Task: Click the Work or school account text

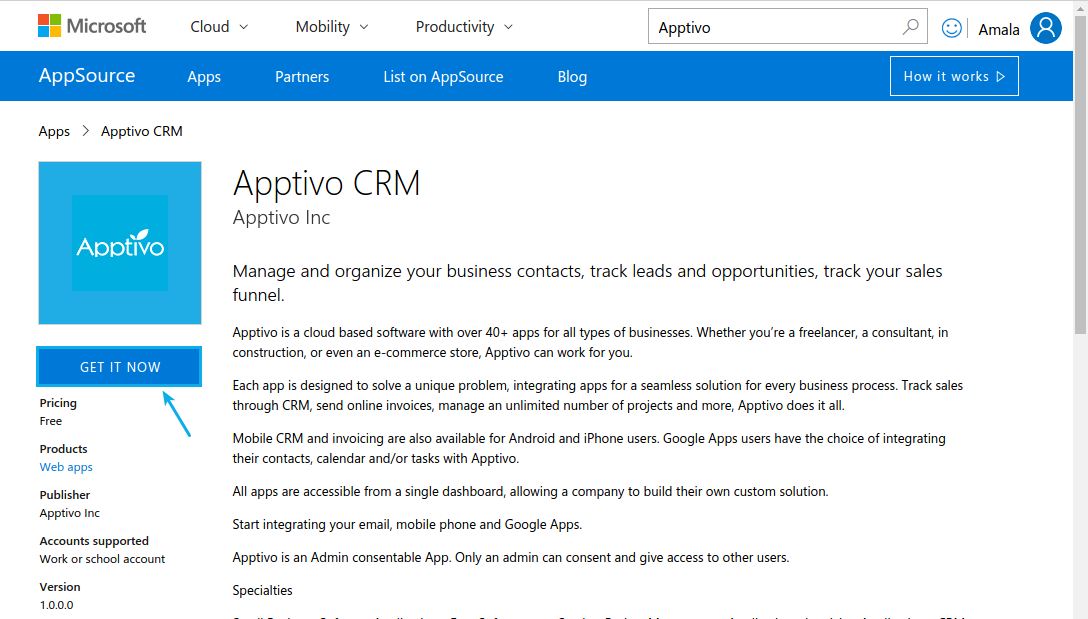Action: tap(102, 559)
